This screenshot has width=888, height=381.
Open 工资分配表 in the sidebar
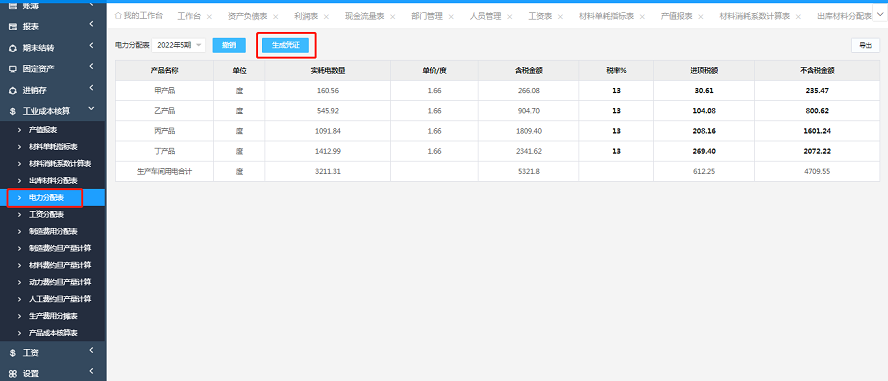pyautogui.click(x=46, y=215)
